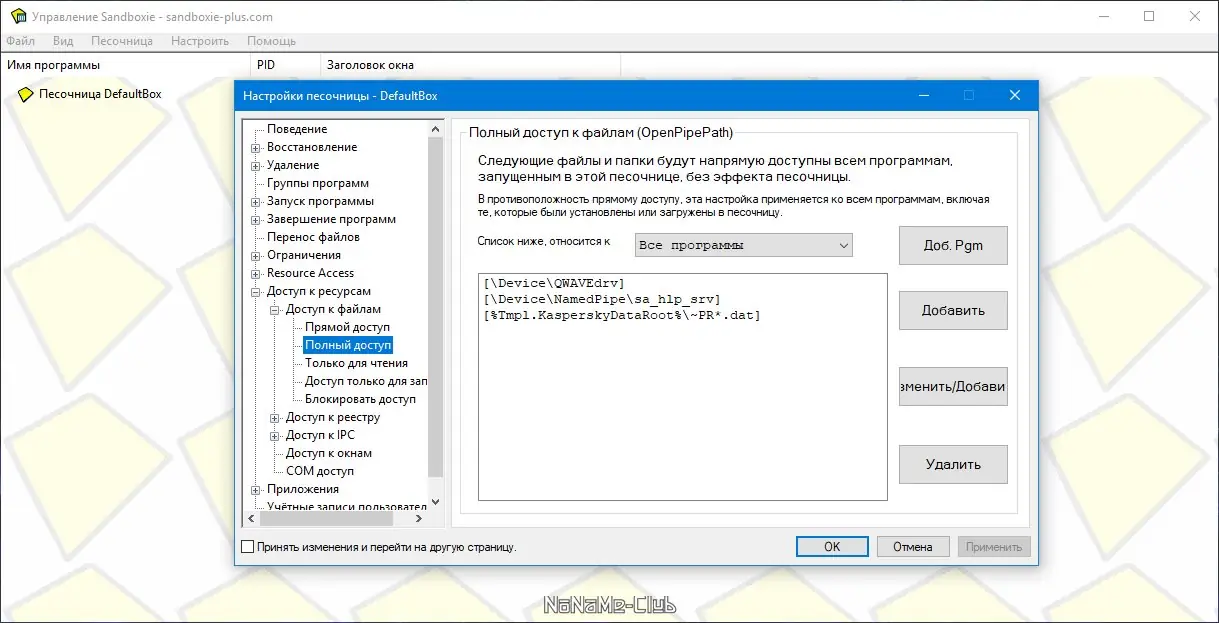The height and width of the screenshot is (623, 1219).
Task: Expand the Восстановление tree node
Action: (256, 147)
